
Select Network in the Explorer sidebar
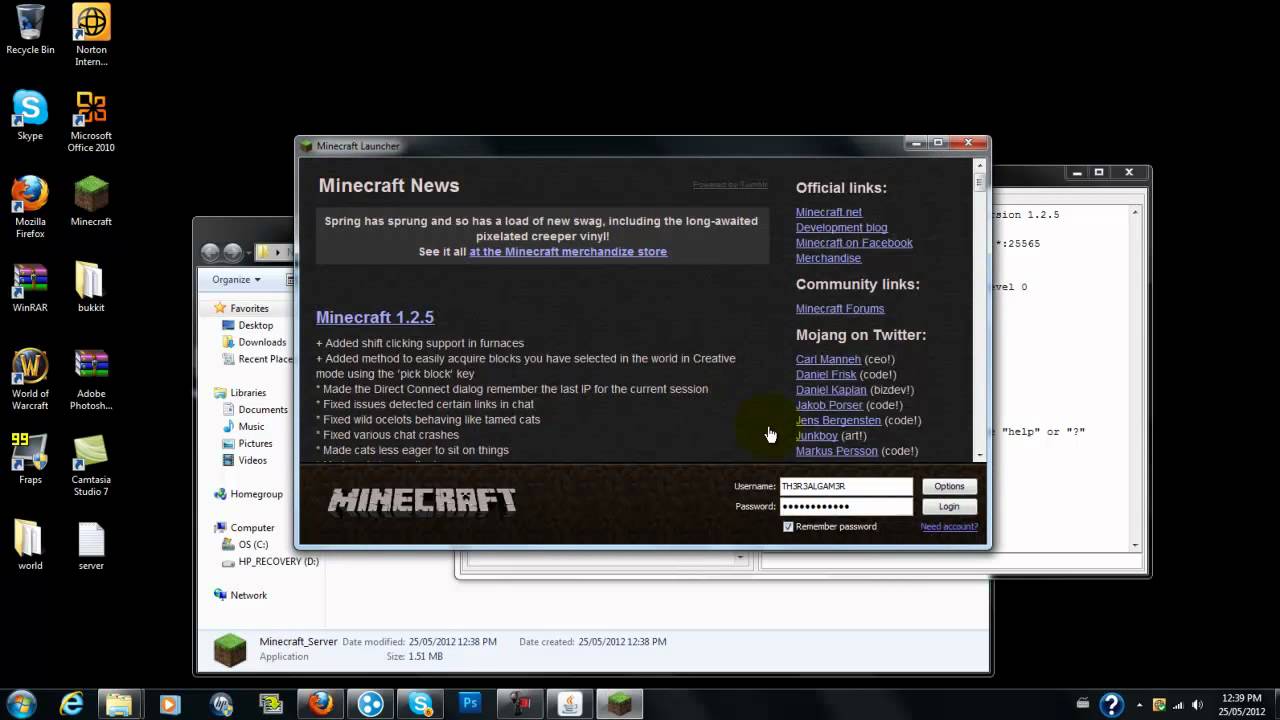pos(249,595)
